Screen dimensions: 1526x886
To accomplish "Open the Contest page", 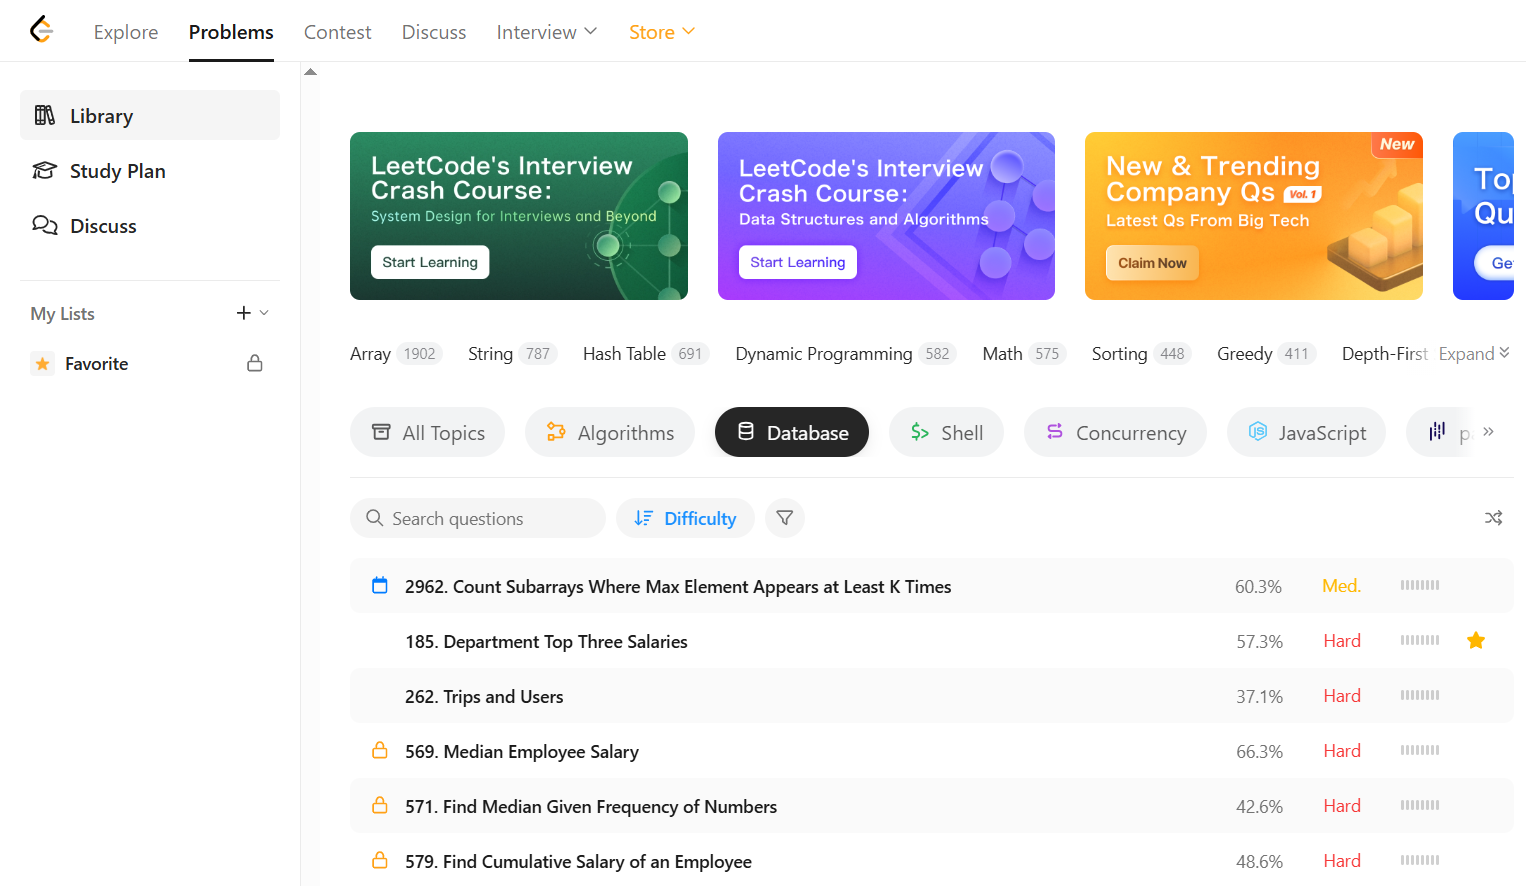I will (337, 32).
